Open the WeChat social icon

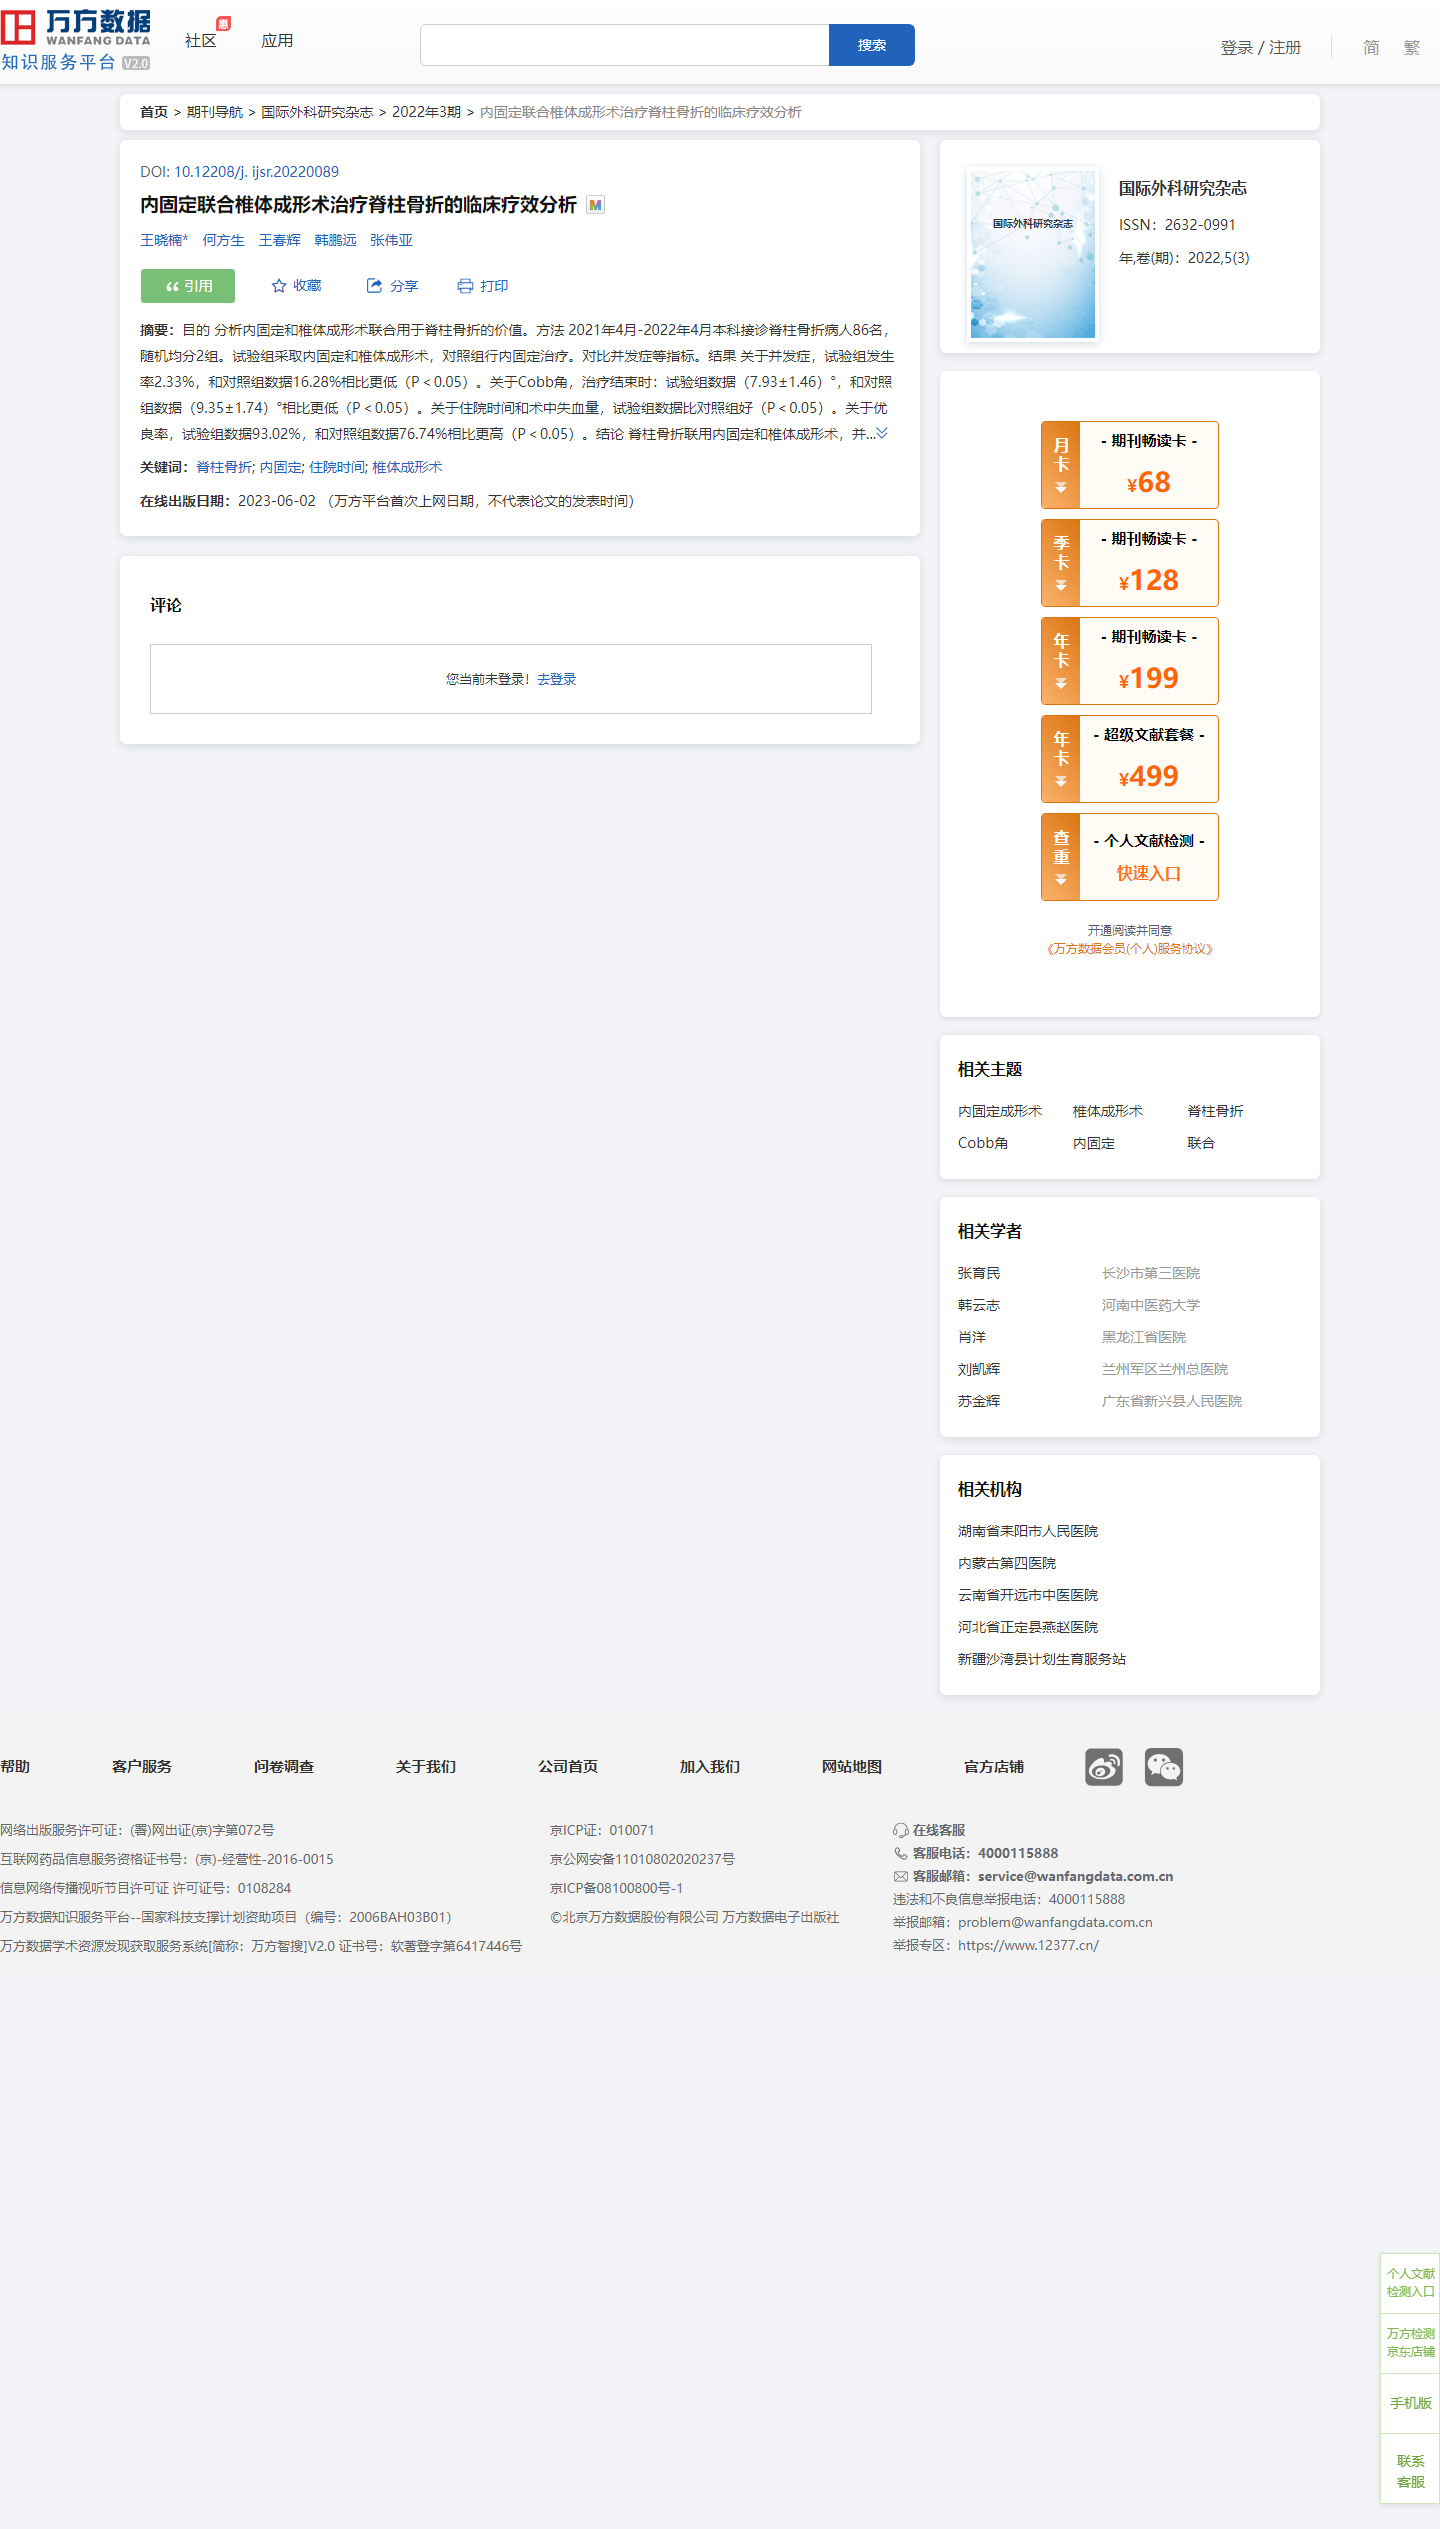click(1164, 1767)
